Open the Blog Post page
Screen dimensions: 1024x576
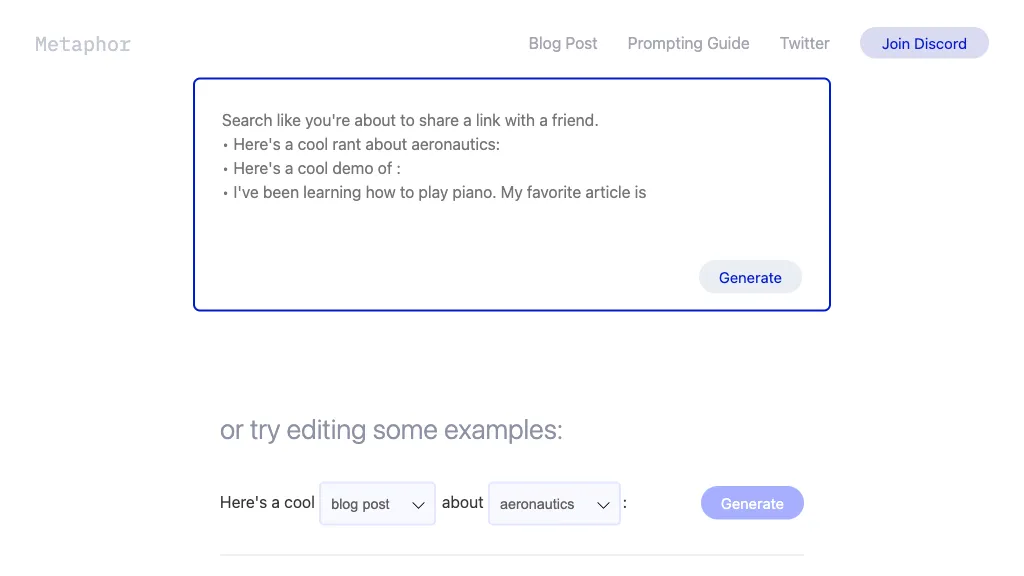562,43
